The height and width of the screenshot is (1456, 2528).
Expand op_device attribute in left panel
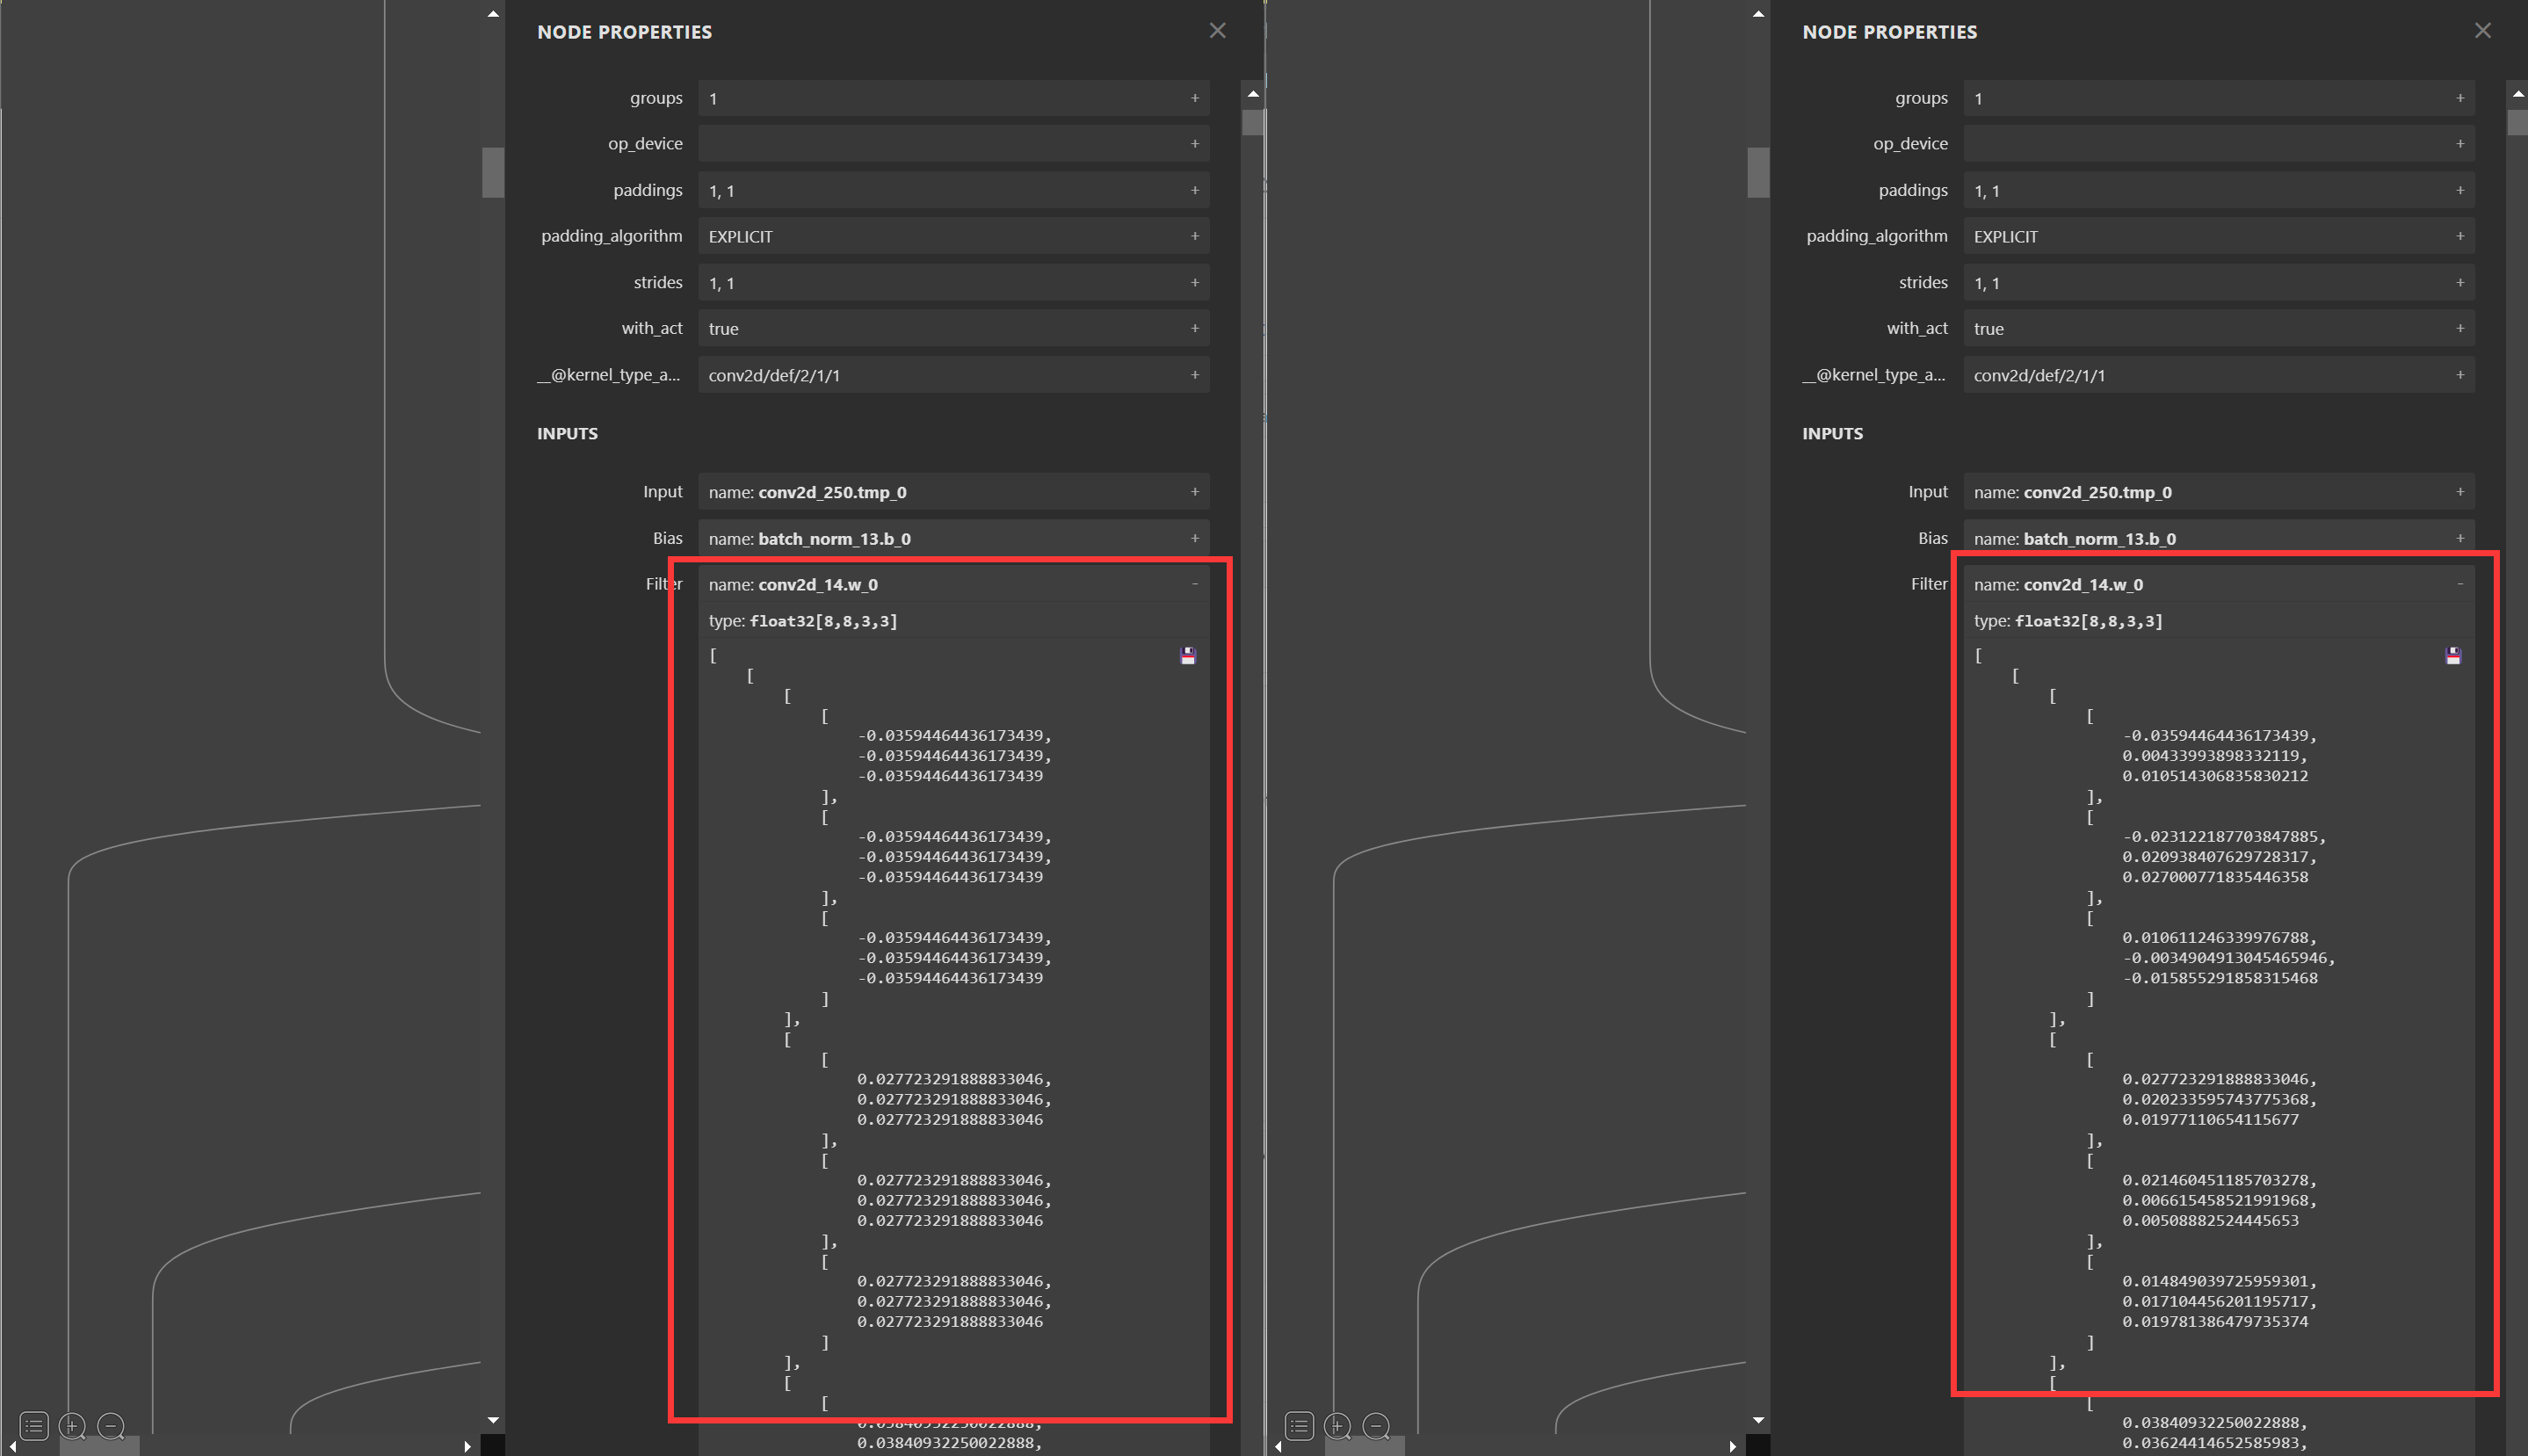tap(1194, 144)
